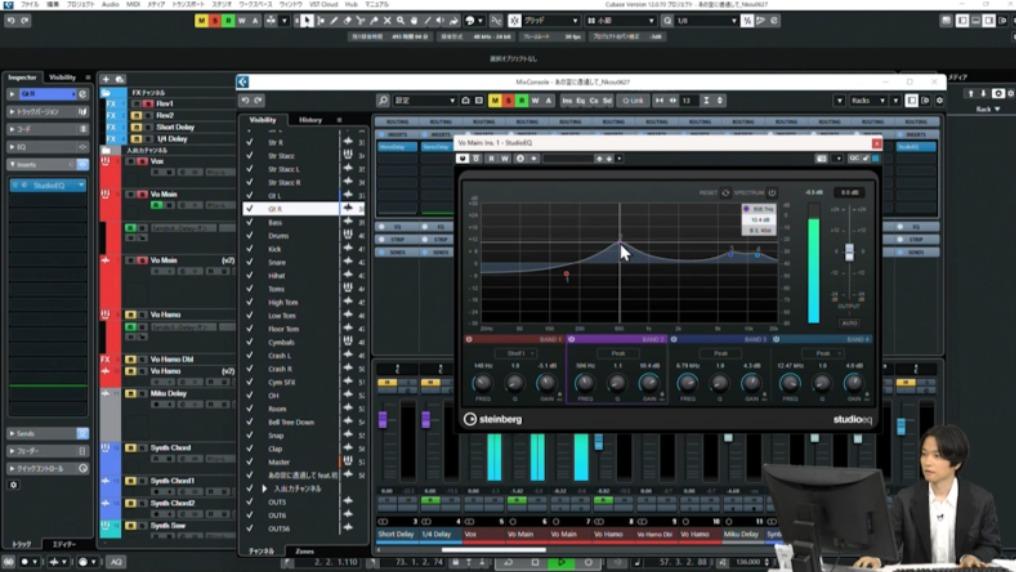The image size is (1016, 572).
Task: Click the red mute-all M button in top toolbar
Action: click(201, 20)
